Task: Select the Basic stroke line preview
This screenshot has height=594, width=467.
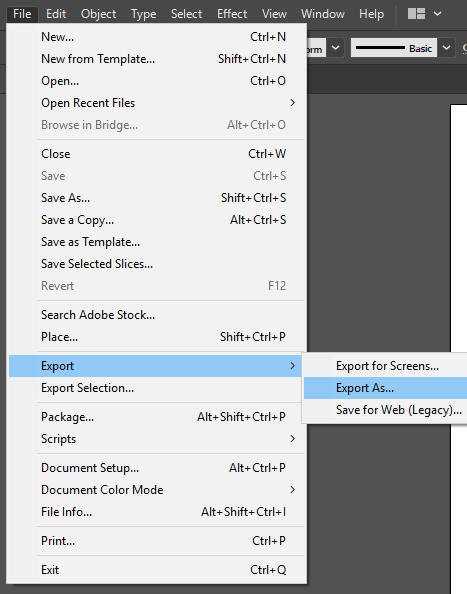Action: pos(394,48)
